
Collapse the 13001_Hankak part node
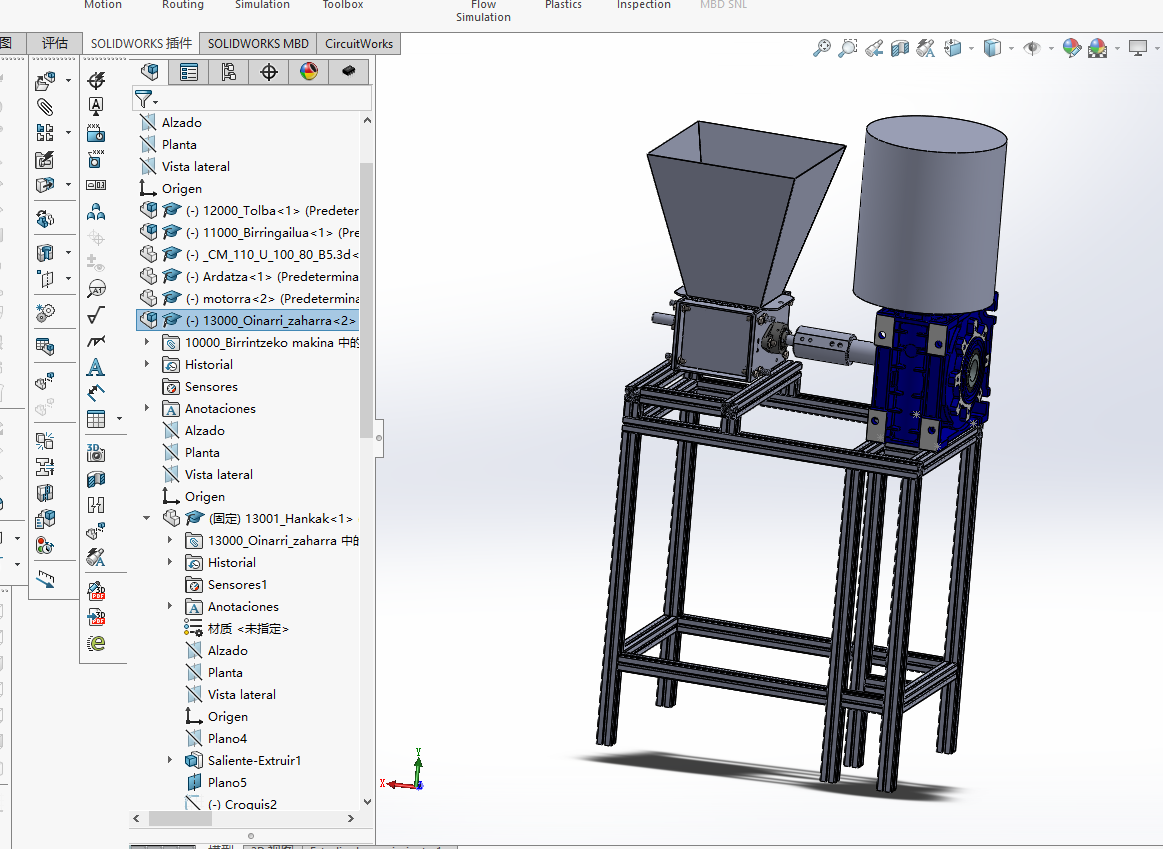click(147, 519)
